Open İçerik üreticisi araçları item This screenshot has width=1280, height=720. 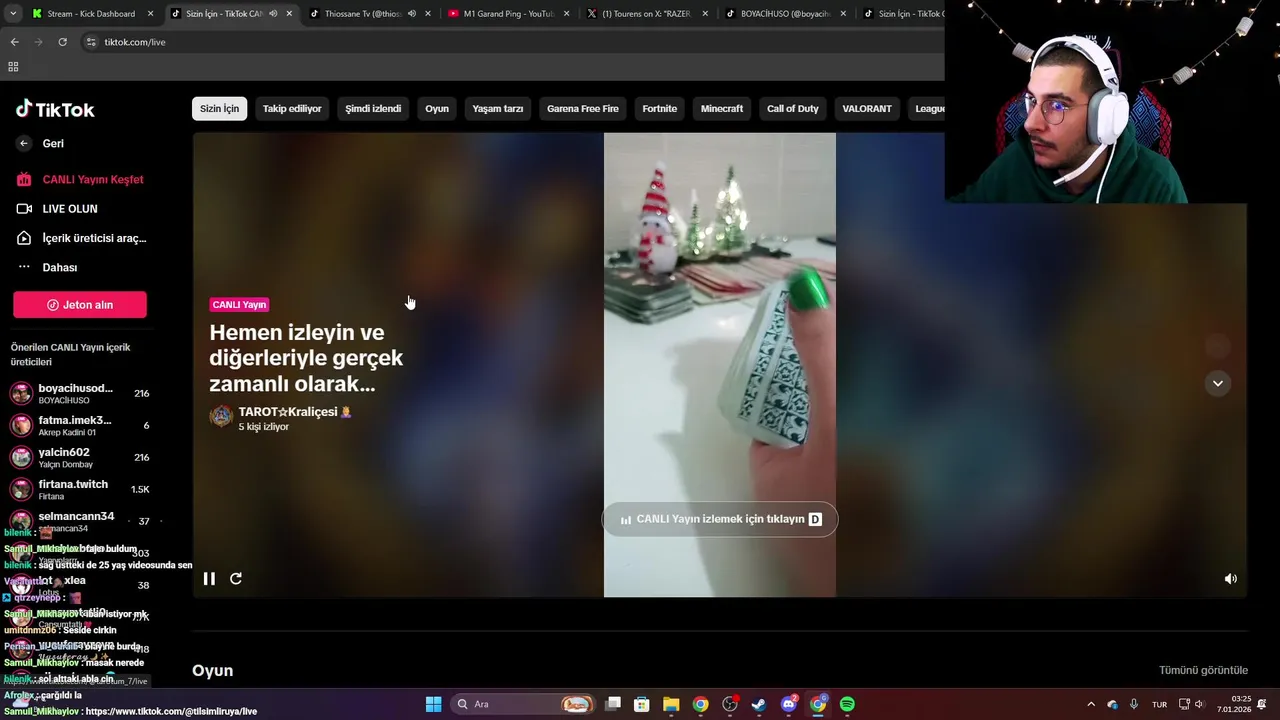point(80,238)
